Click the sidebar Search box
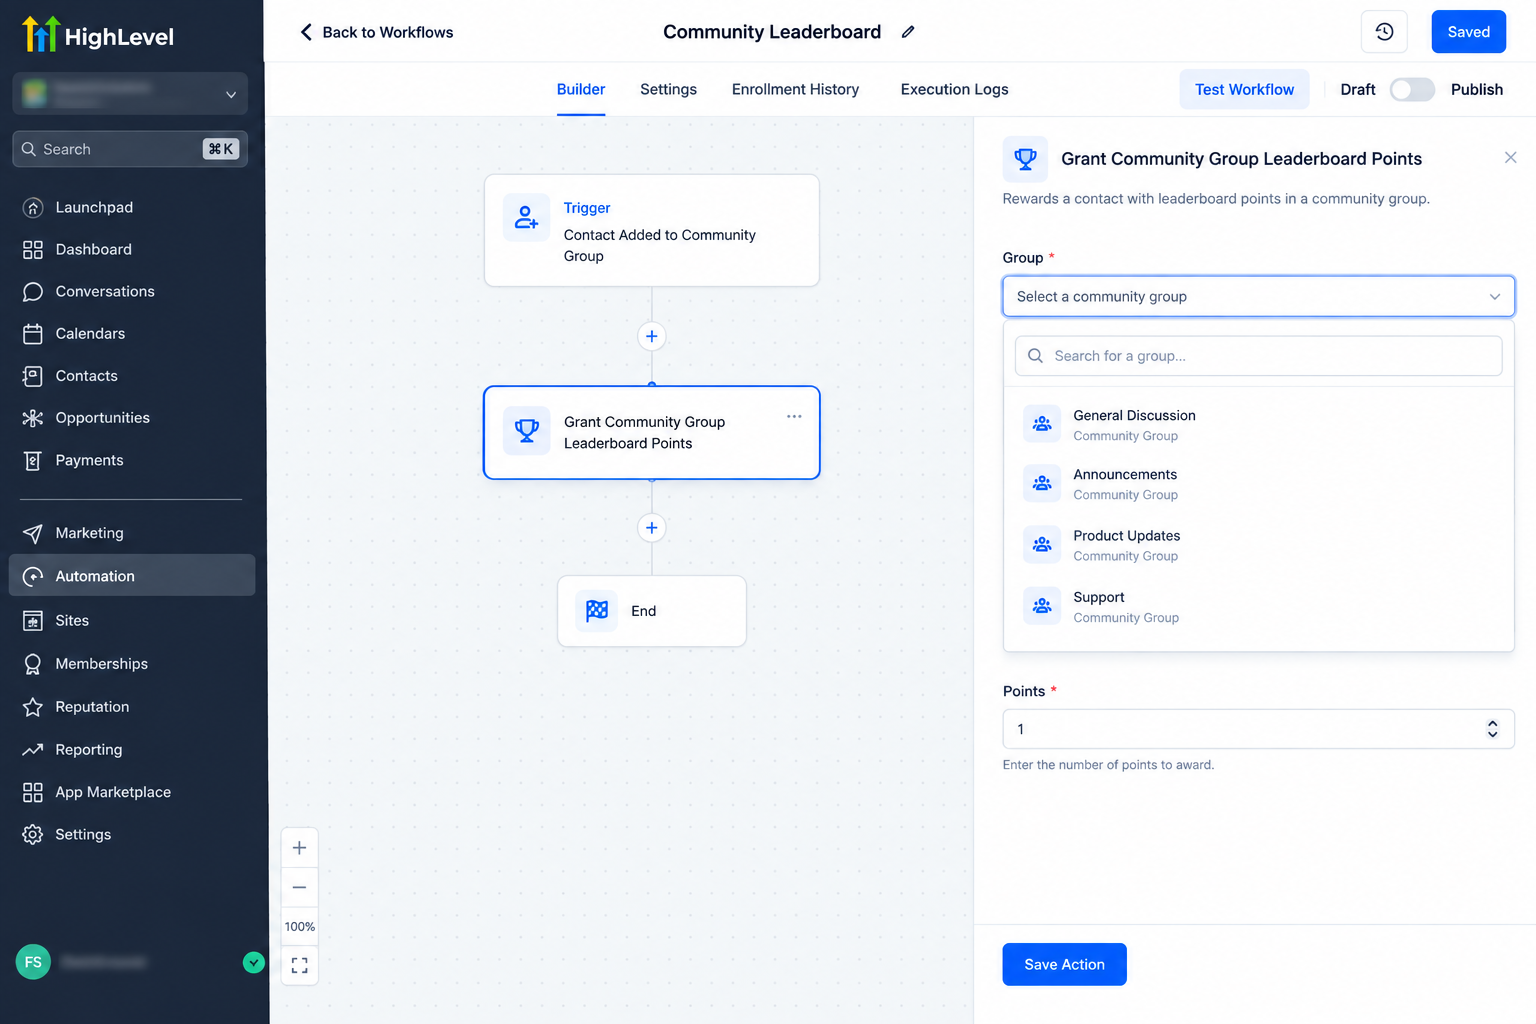The width and height of the screenshot is (1536, 1024). 130,149
